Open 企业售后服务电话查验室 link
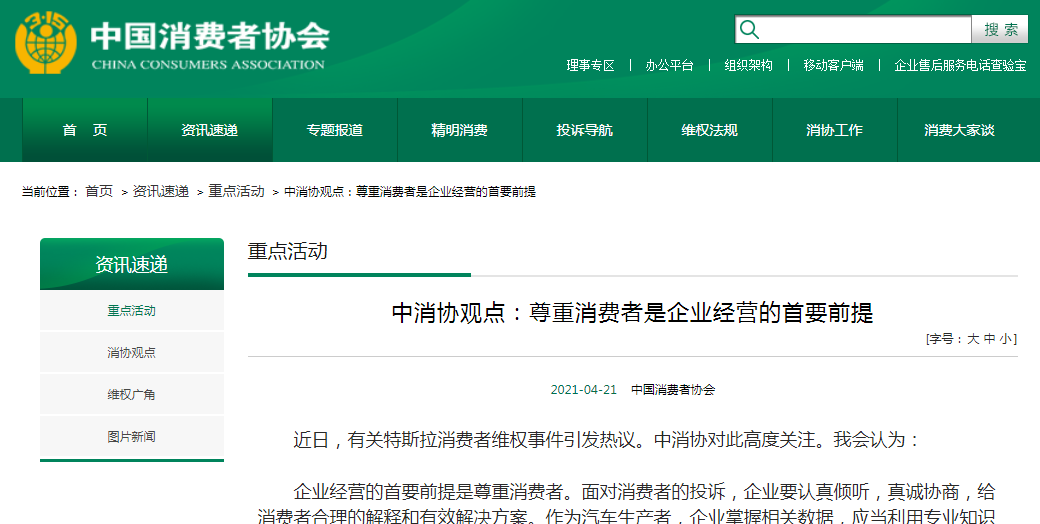Screen dimensions: 1040x524 [x=960, y=65]
